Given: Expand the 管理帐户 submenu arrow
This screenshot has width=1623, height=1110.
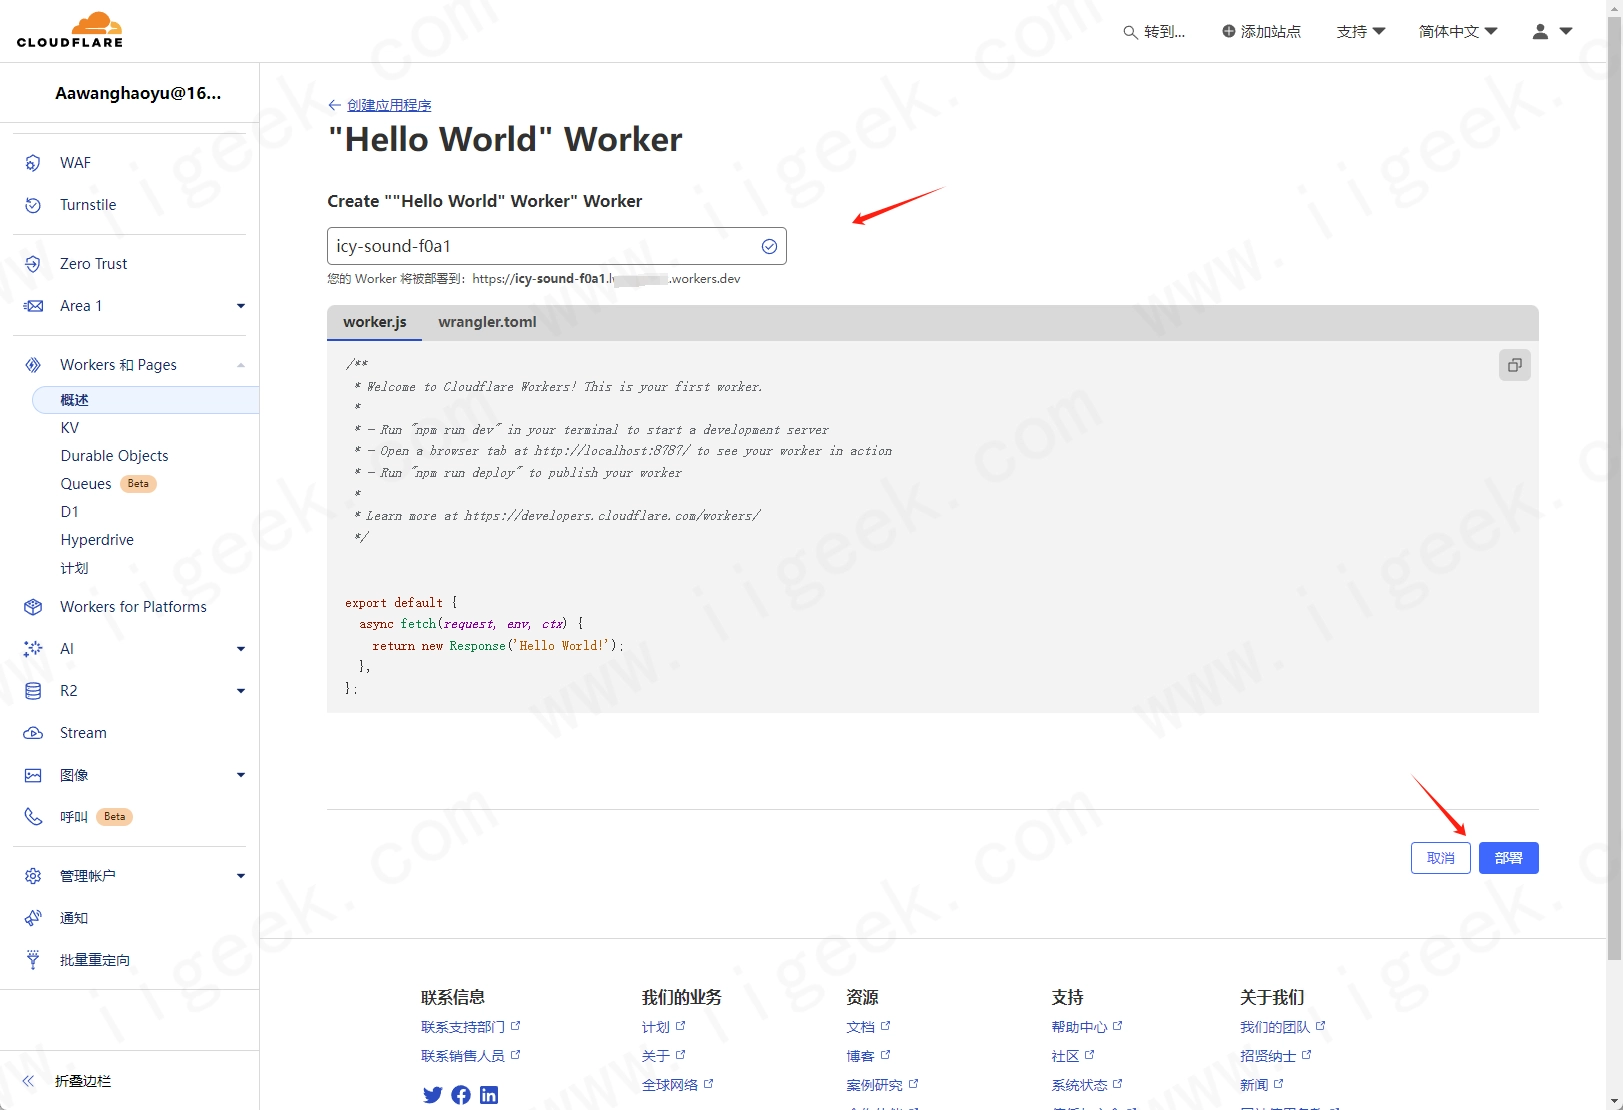Looking at the screenshot, I should [241, 876].
